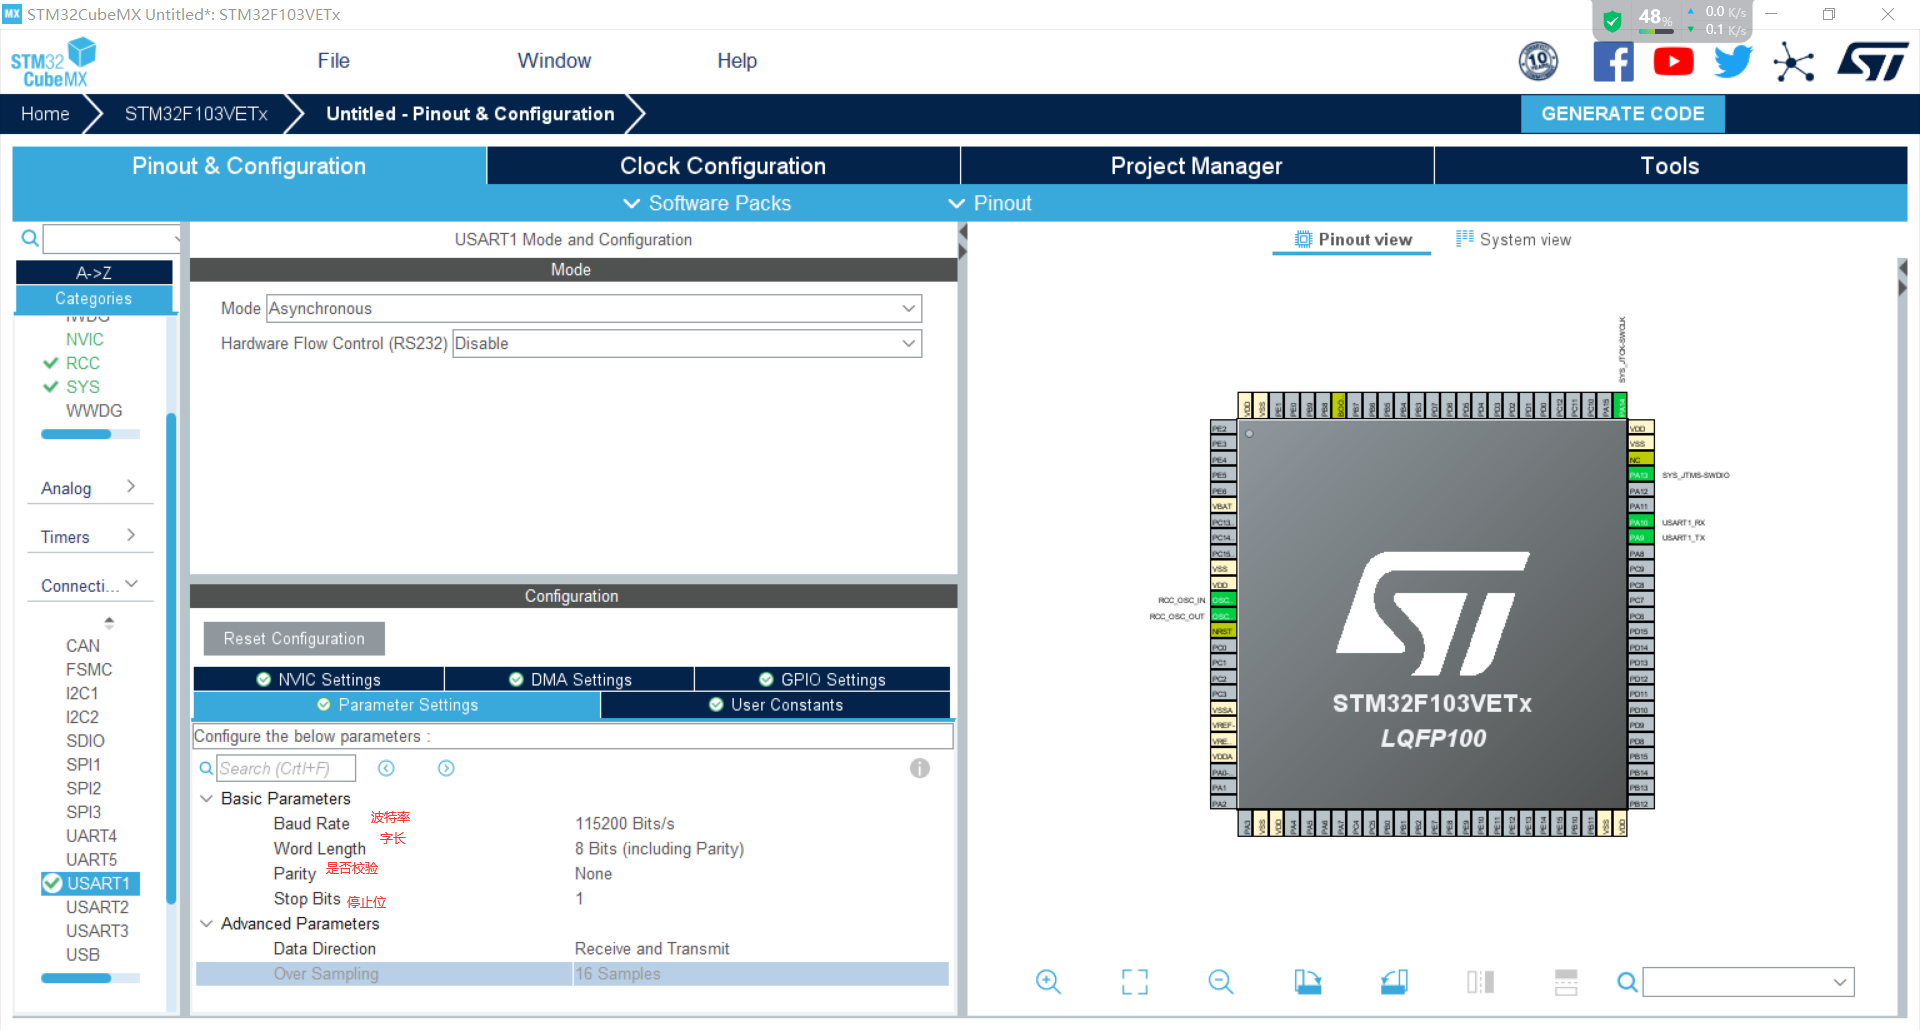This screenshot has height=1030, width=1920.
Task: Click the category search magnifier icon
Action: tap(30, 238)
